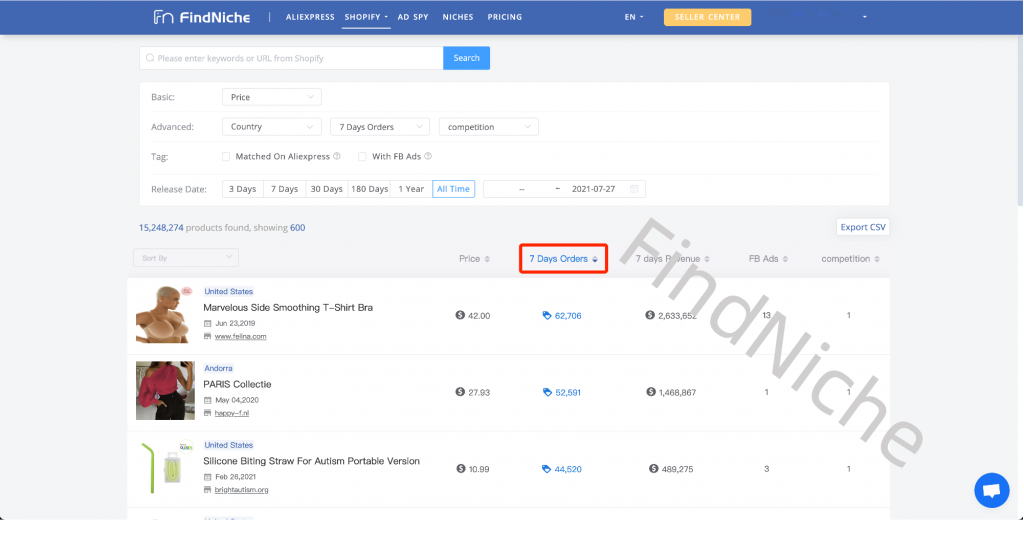Screen dimensions: 1024x555
Task: Click calendar icon beside Feb 26,2021
Action: (x=207, y=477)
